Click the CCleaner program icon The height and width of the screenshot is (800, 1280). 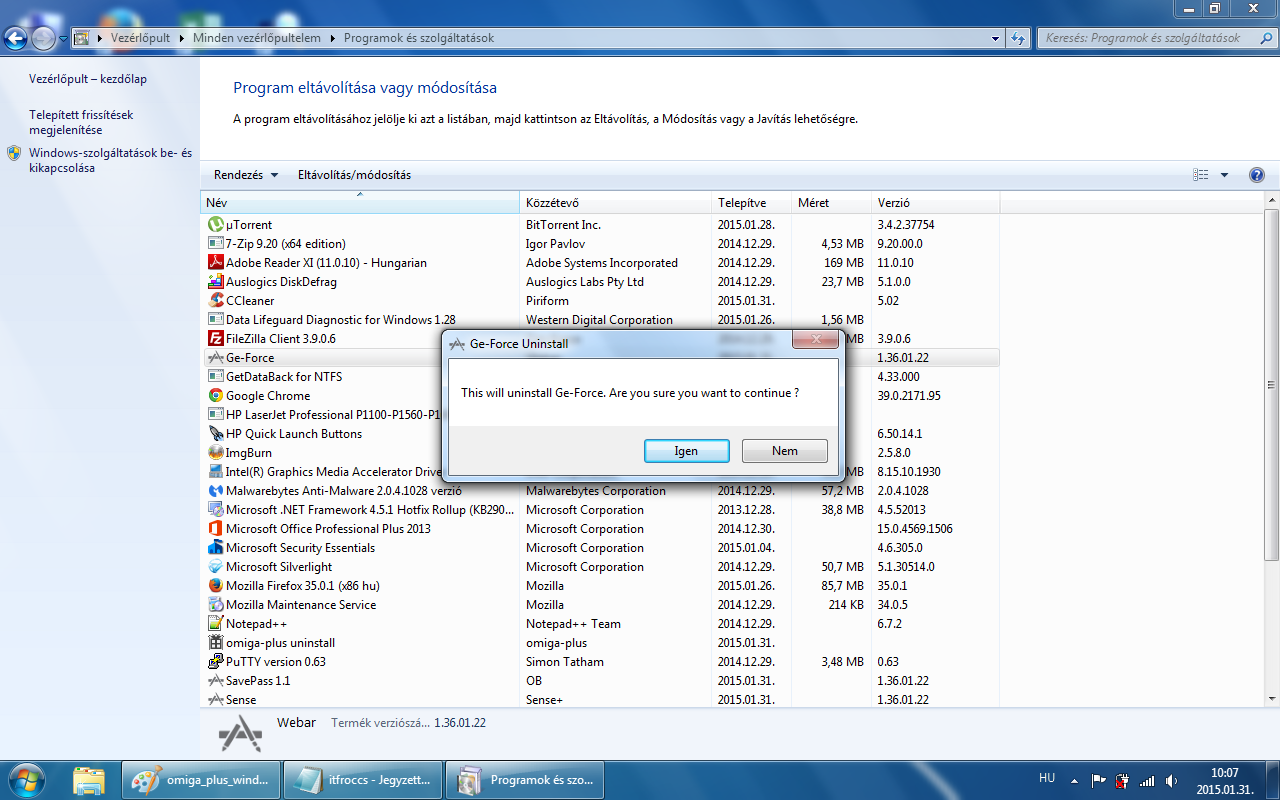click(x=215, y=301)
